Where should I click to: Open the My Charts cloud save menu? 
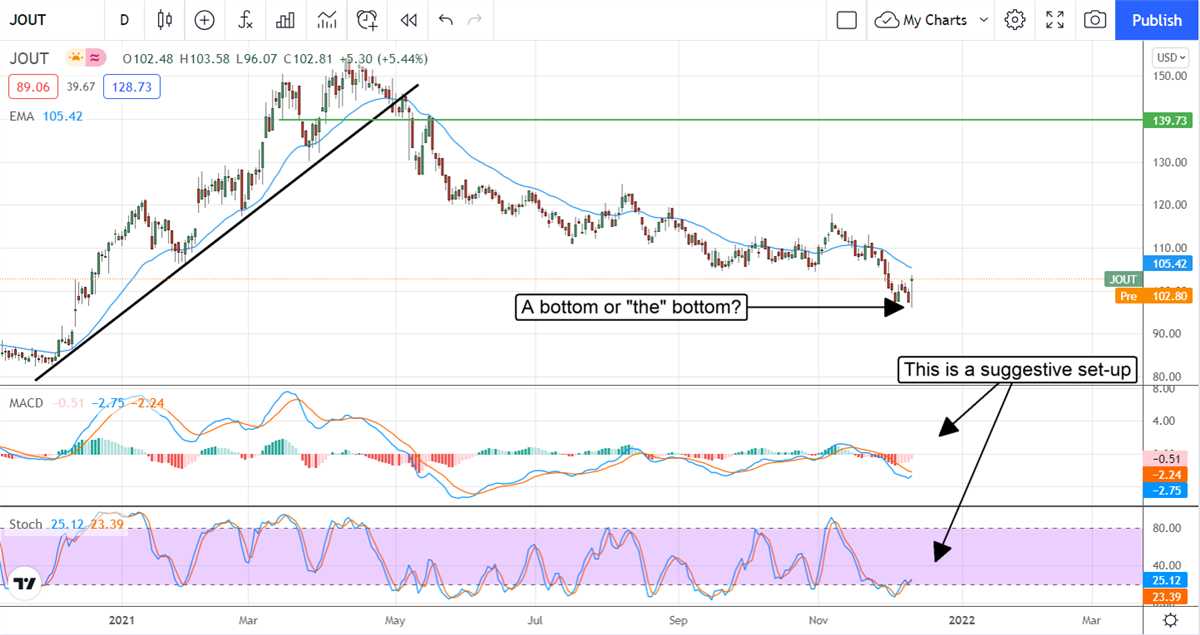click(x=920, y=20)
